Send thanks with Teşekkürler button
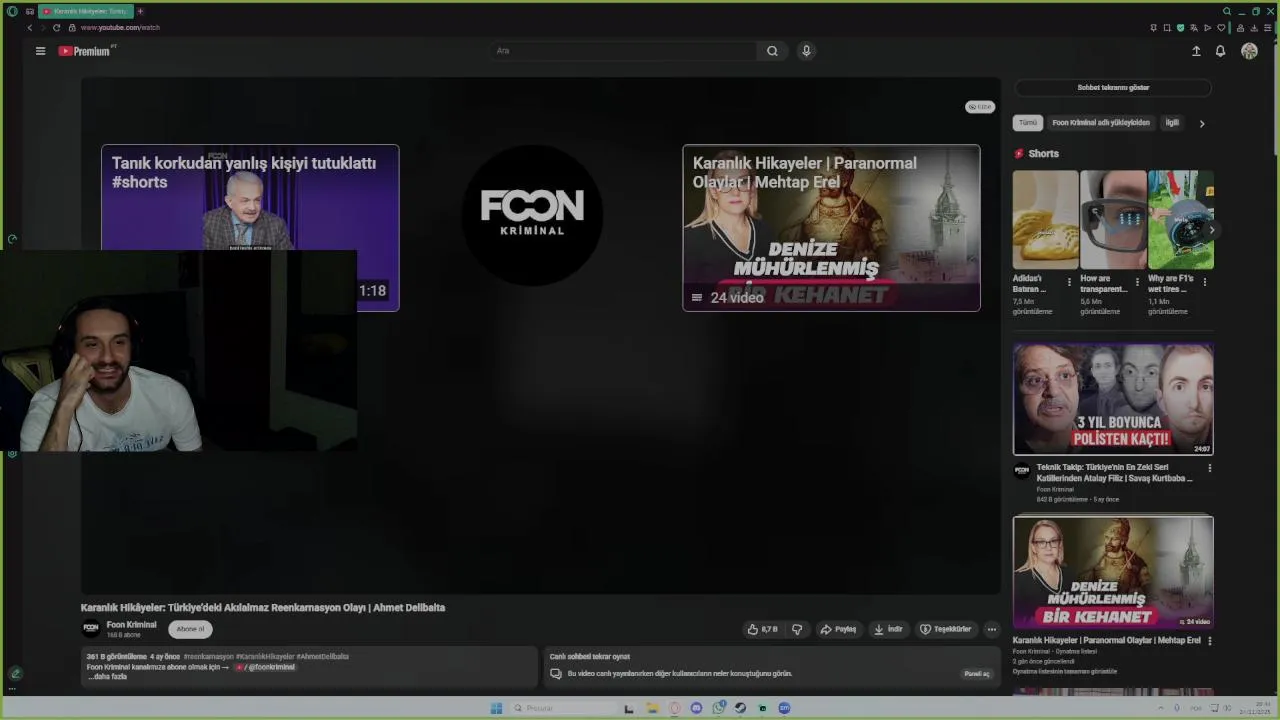The image size is (1280, 720). tap(945, 629)
